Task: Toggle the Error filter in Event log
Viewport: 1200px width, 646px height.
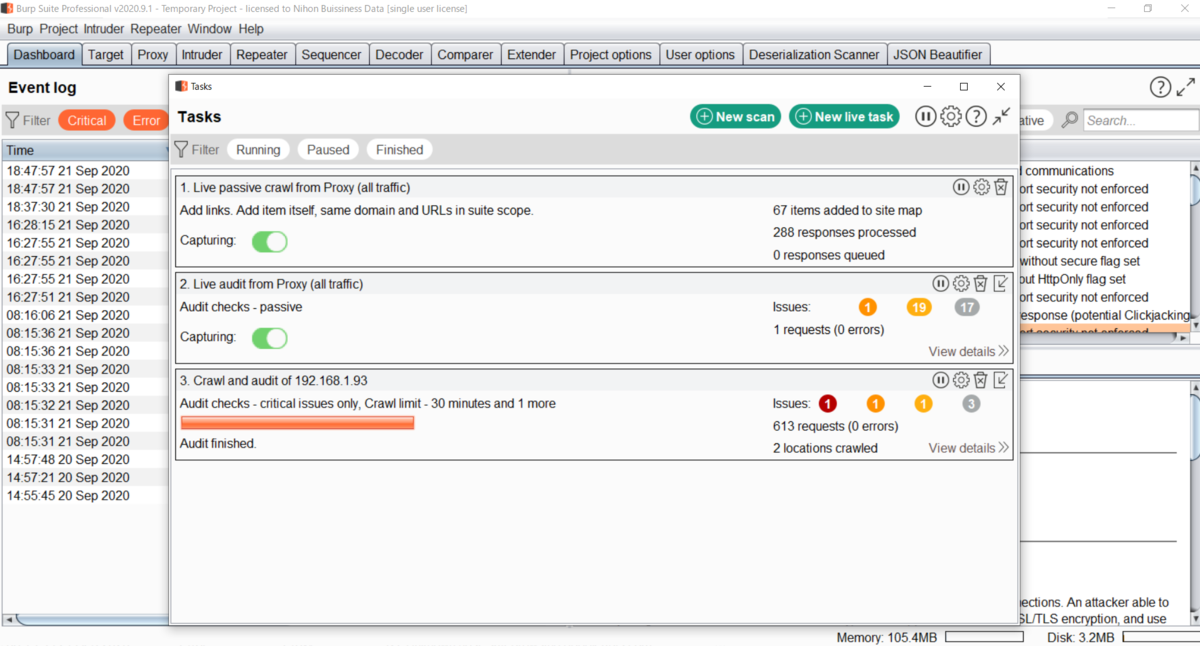Action: [x=146, y=120]
